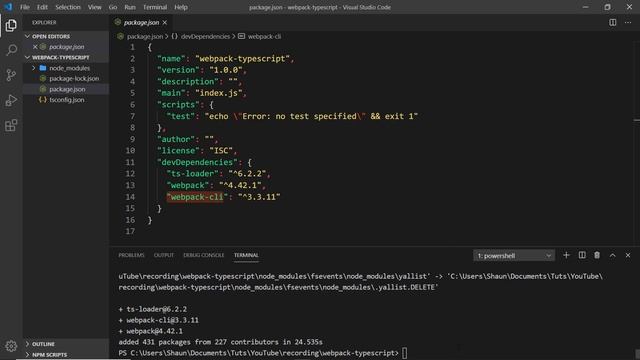The width and height of the screenshot is (640, 360).
Task: Open the Explorer view in activity bar
Action: [11, 25]
